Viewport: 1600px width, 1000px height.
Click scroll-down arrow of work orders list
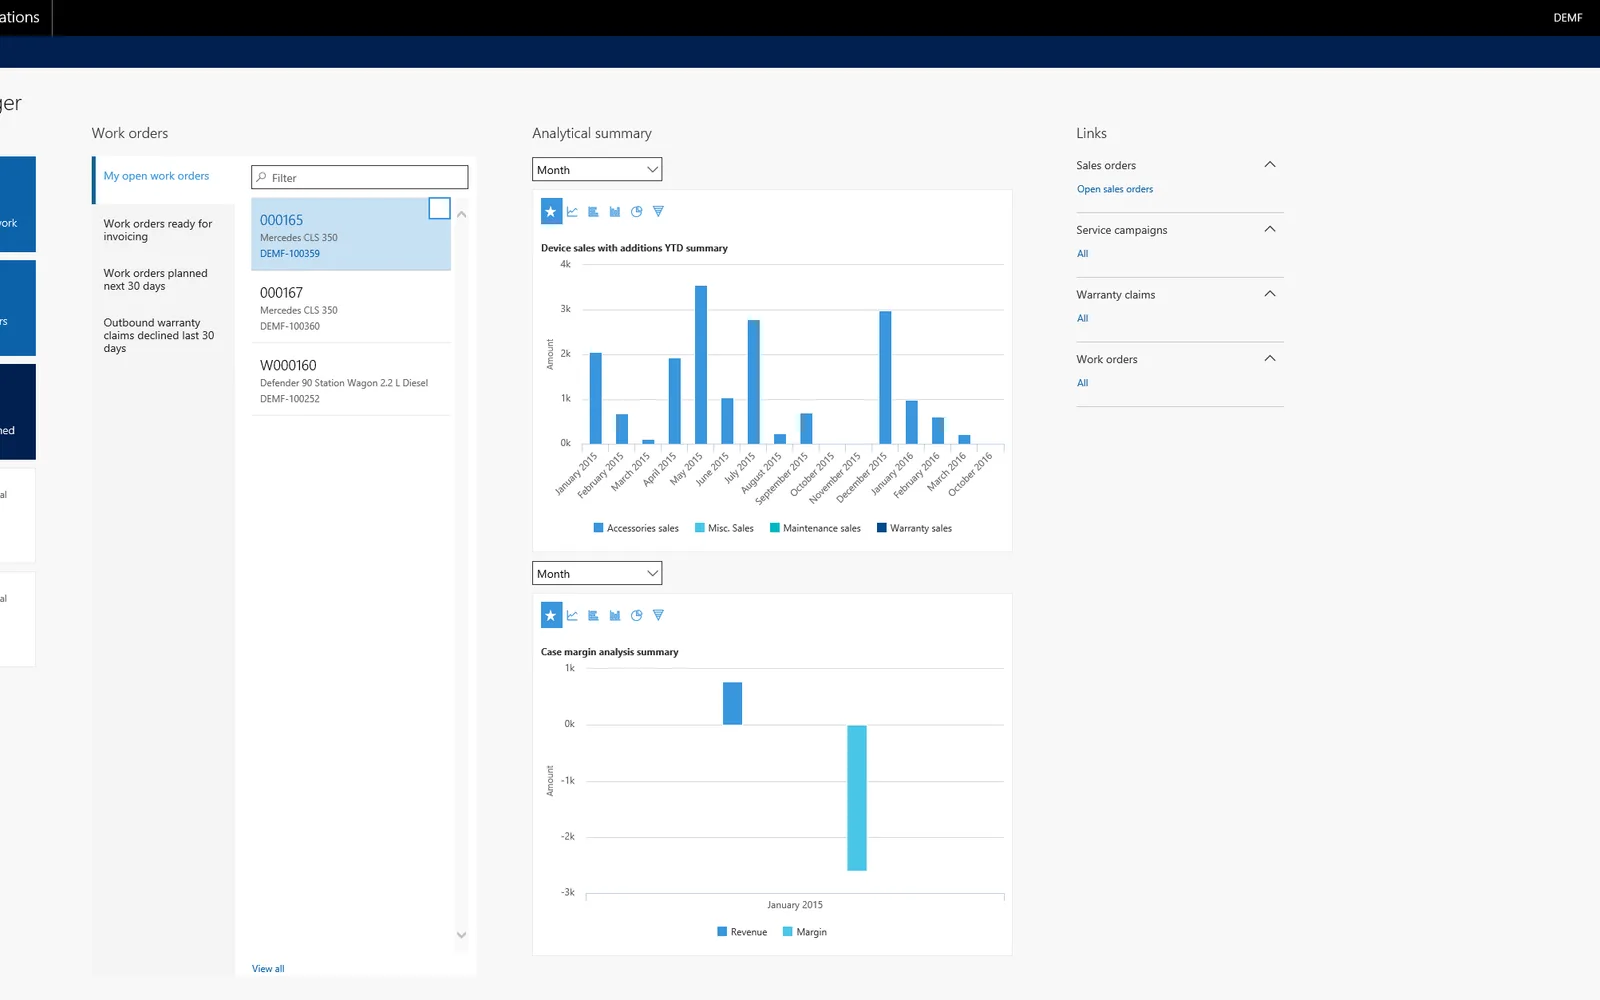[x=461, y=935]
